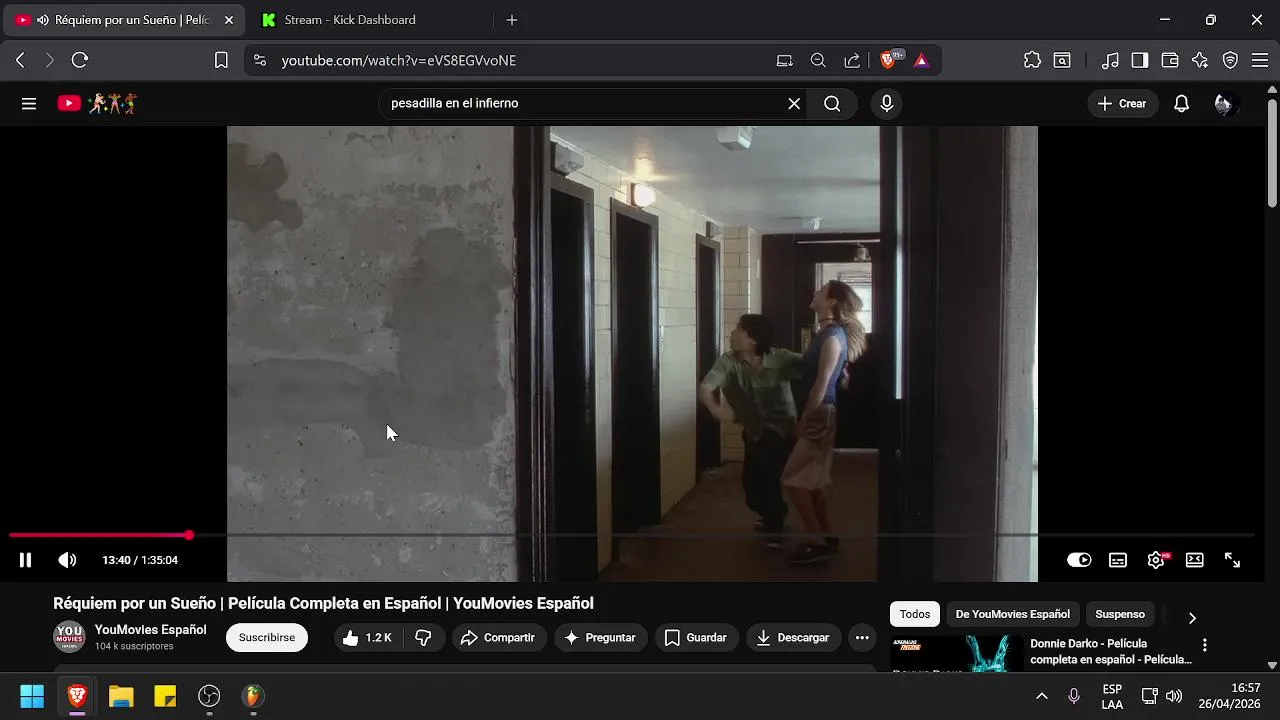Screen dimensions: 1280x720
Task: Open a new browser tab
Action: click(x=512, y=20)
